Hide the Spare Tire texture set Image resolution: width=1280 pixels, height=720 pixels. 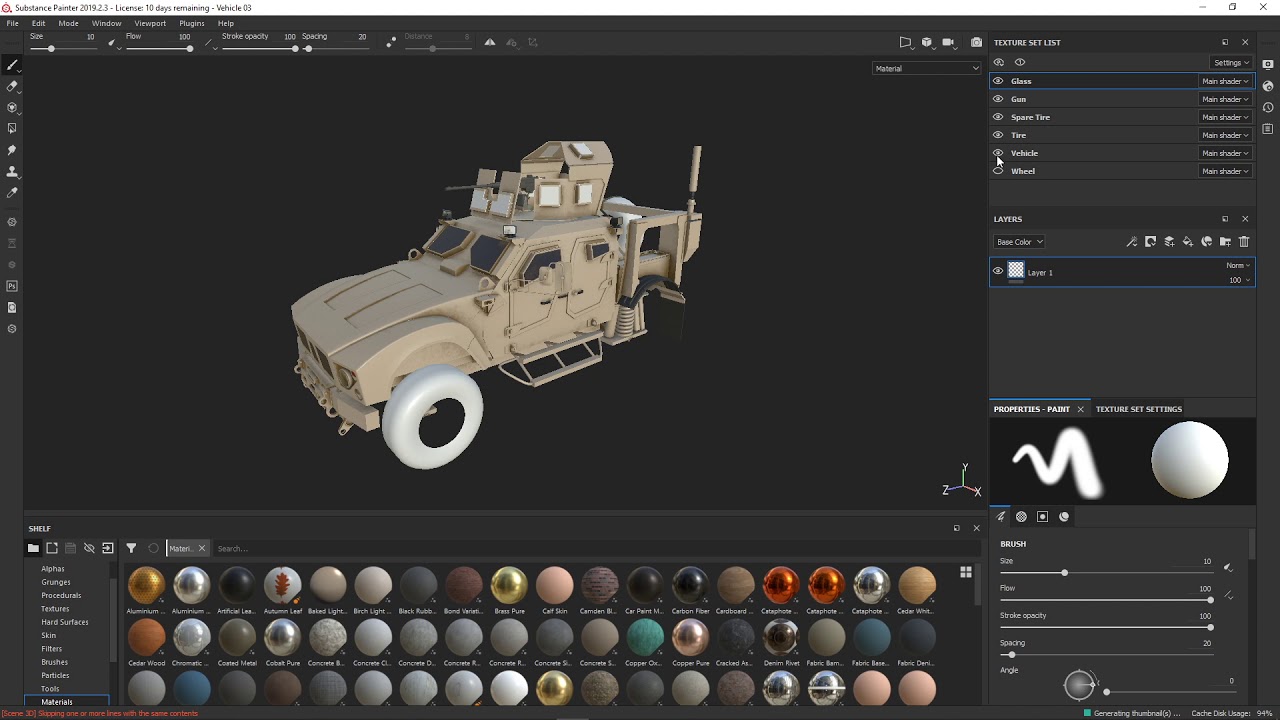tap(998, 117)
